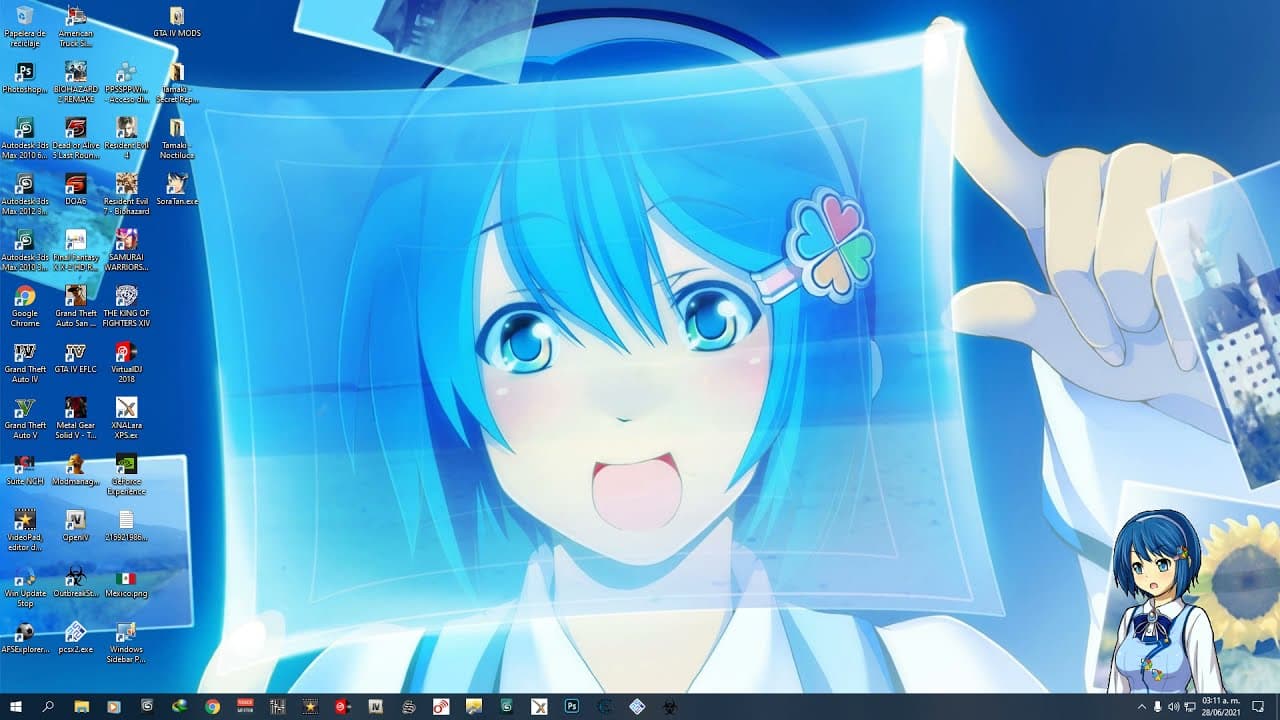Viewport: 1280px width, 720px height.
Task: Open the XNALara icon in the taskbar
Action: pyautogui.click(x=539, y=706)
